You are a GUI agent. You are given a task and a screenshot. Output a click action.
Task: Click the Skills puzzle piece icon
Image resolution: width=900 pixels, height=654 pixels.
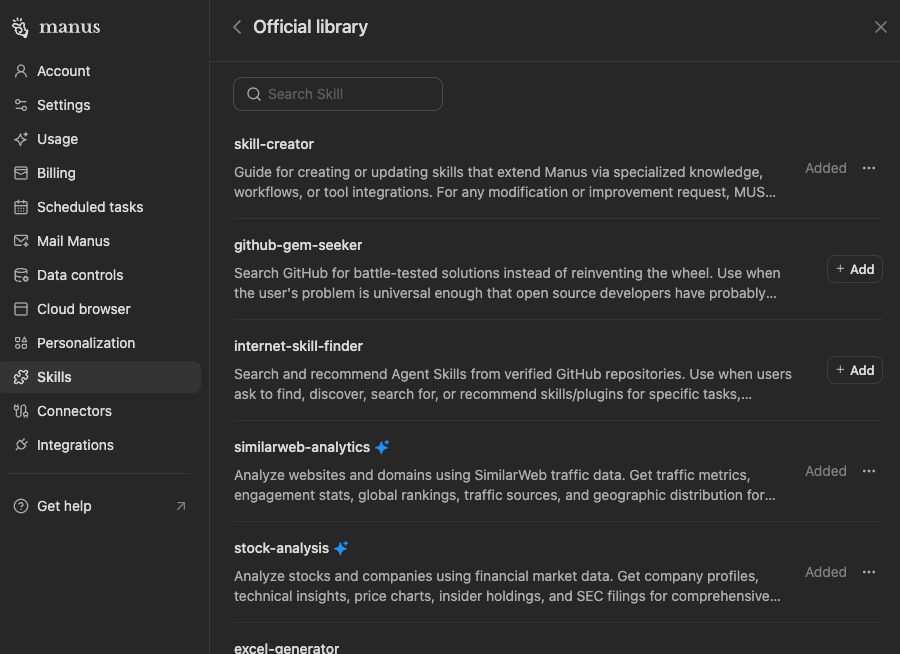point(21,377)
